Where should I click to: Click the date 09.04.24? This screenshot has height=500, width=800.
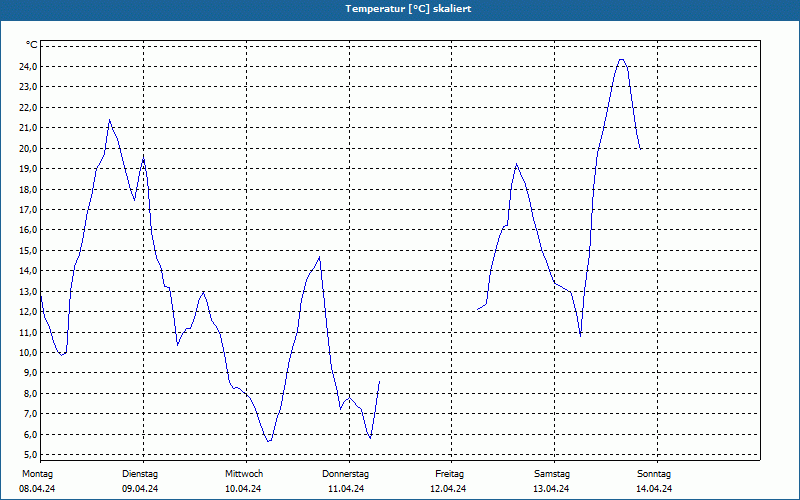pos(140,489)
